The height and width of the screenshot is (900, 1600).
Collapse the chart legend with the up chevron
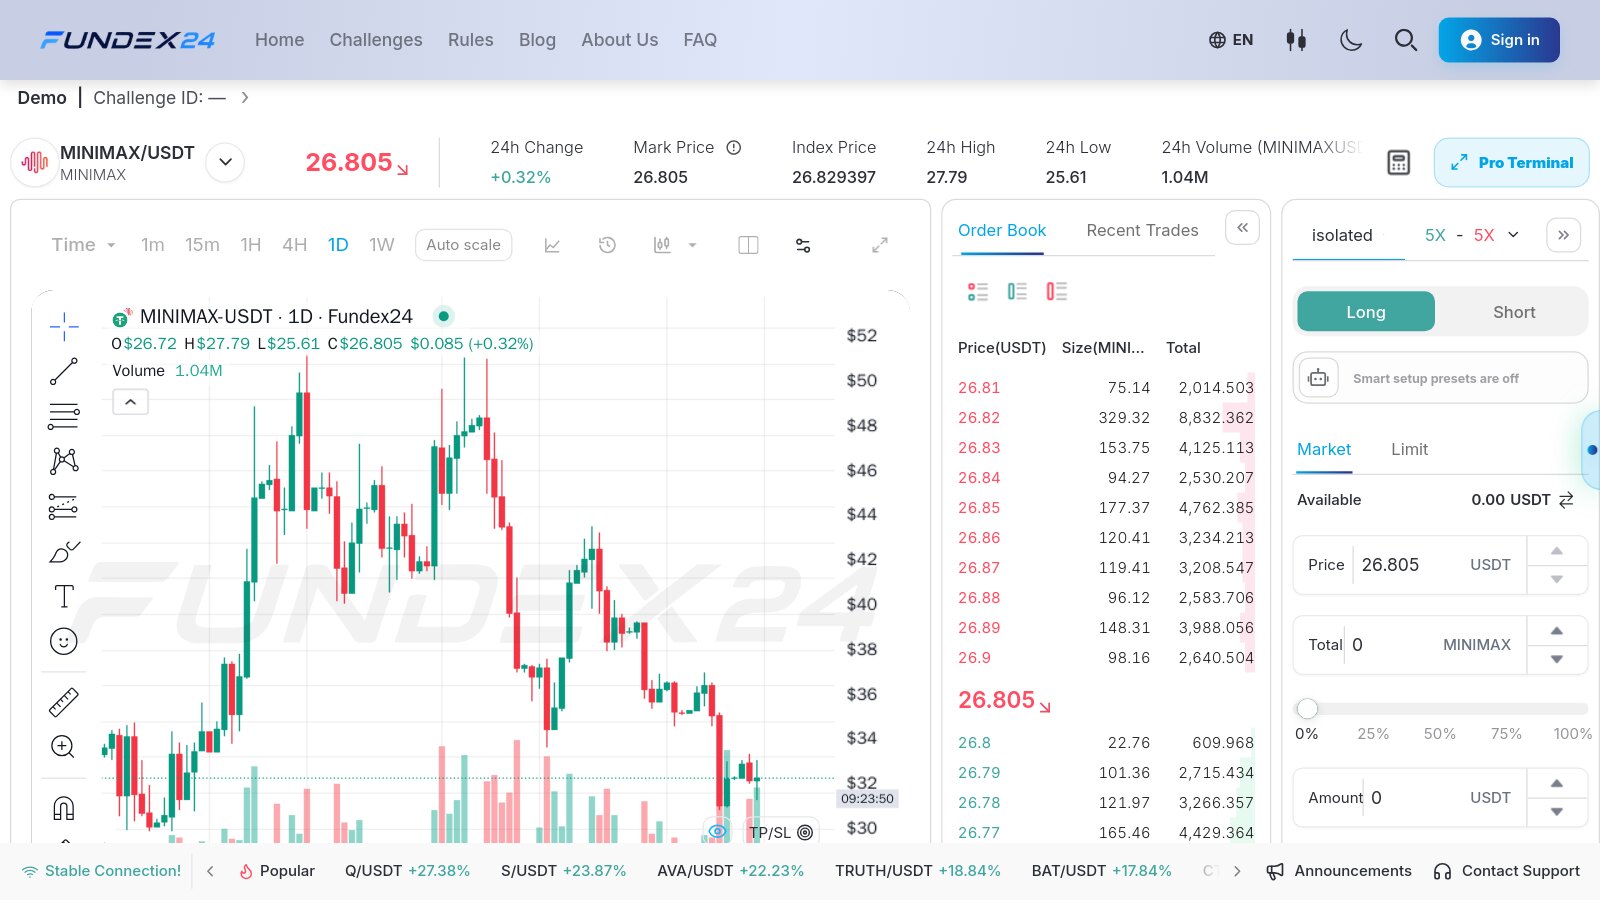tap(131, 402)
